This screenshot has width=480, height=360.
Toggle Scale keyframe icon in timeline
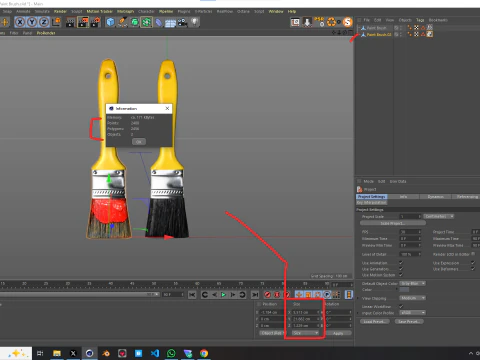click(308, 295)
